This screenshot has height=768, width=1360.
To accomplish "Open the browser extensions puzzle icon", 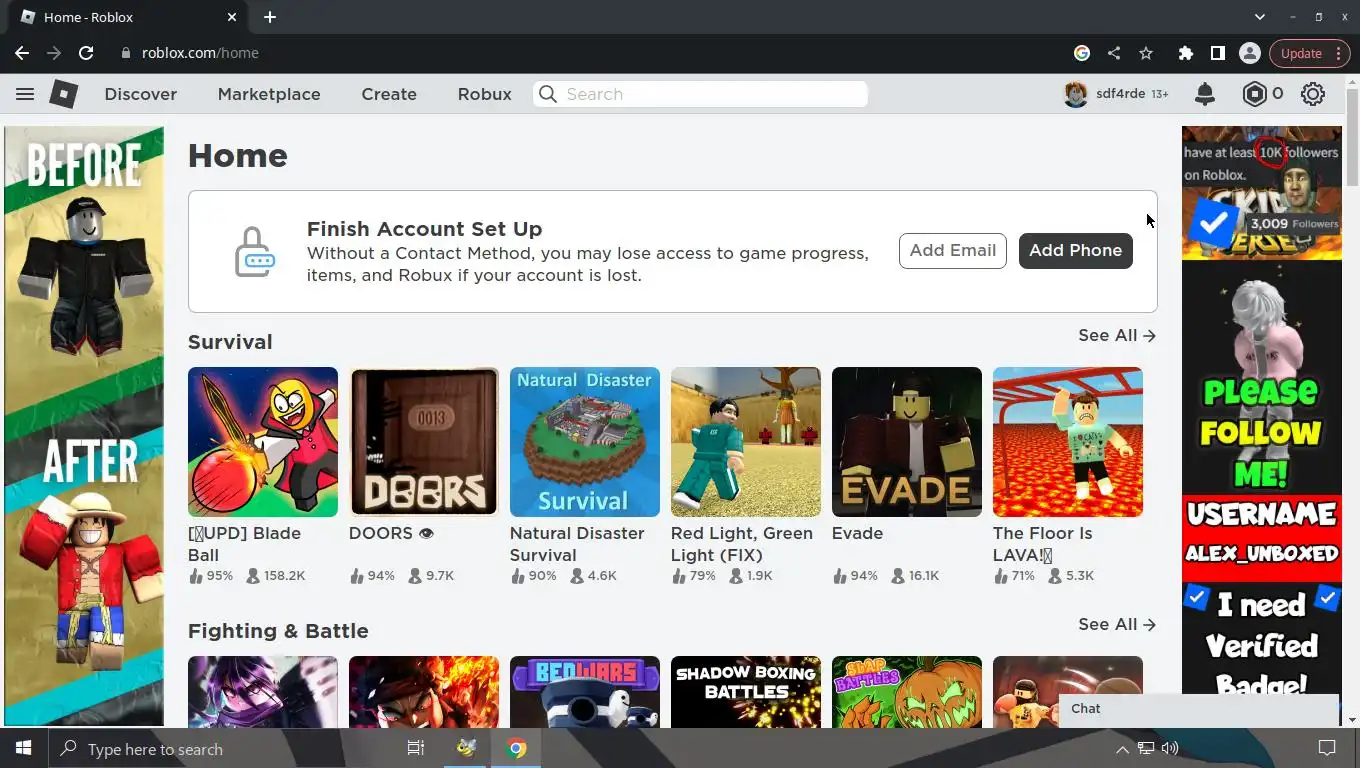I will [1185, 53].
